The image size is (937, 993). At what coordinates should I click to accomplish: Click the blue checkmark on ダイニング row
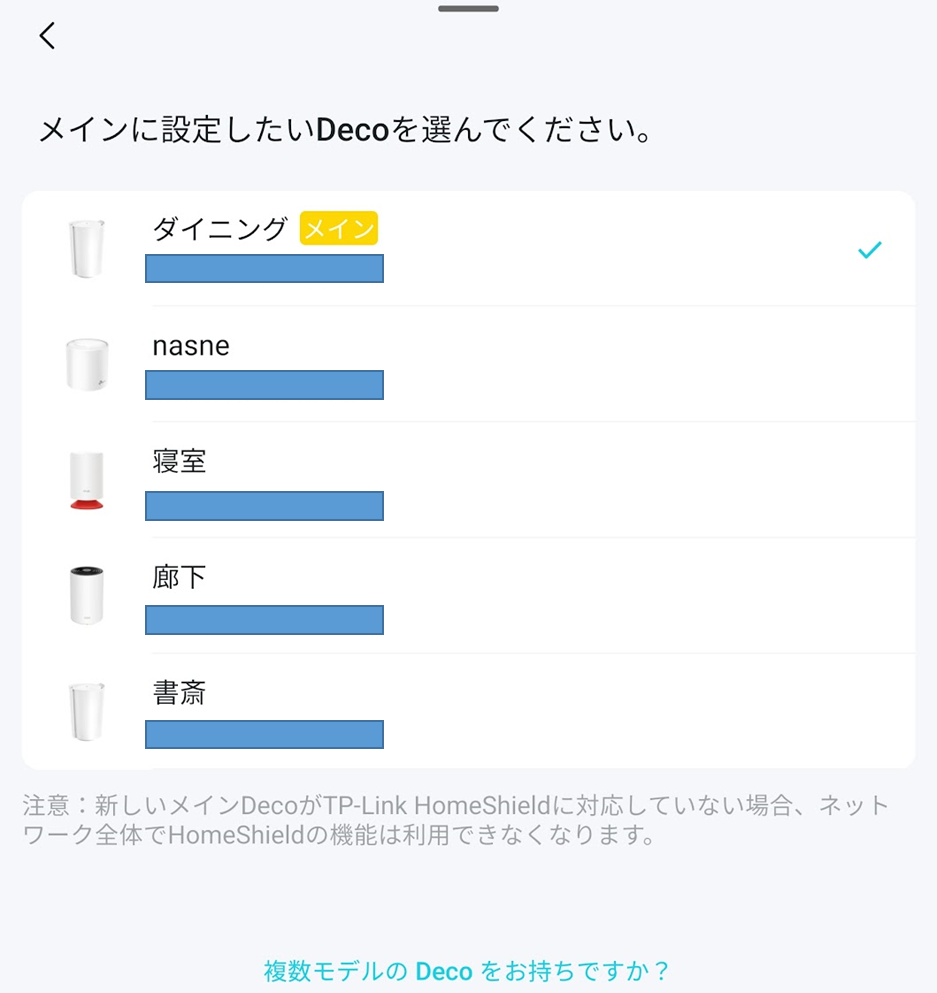[870, 250]
